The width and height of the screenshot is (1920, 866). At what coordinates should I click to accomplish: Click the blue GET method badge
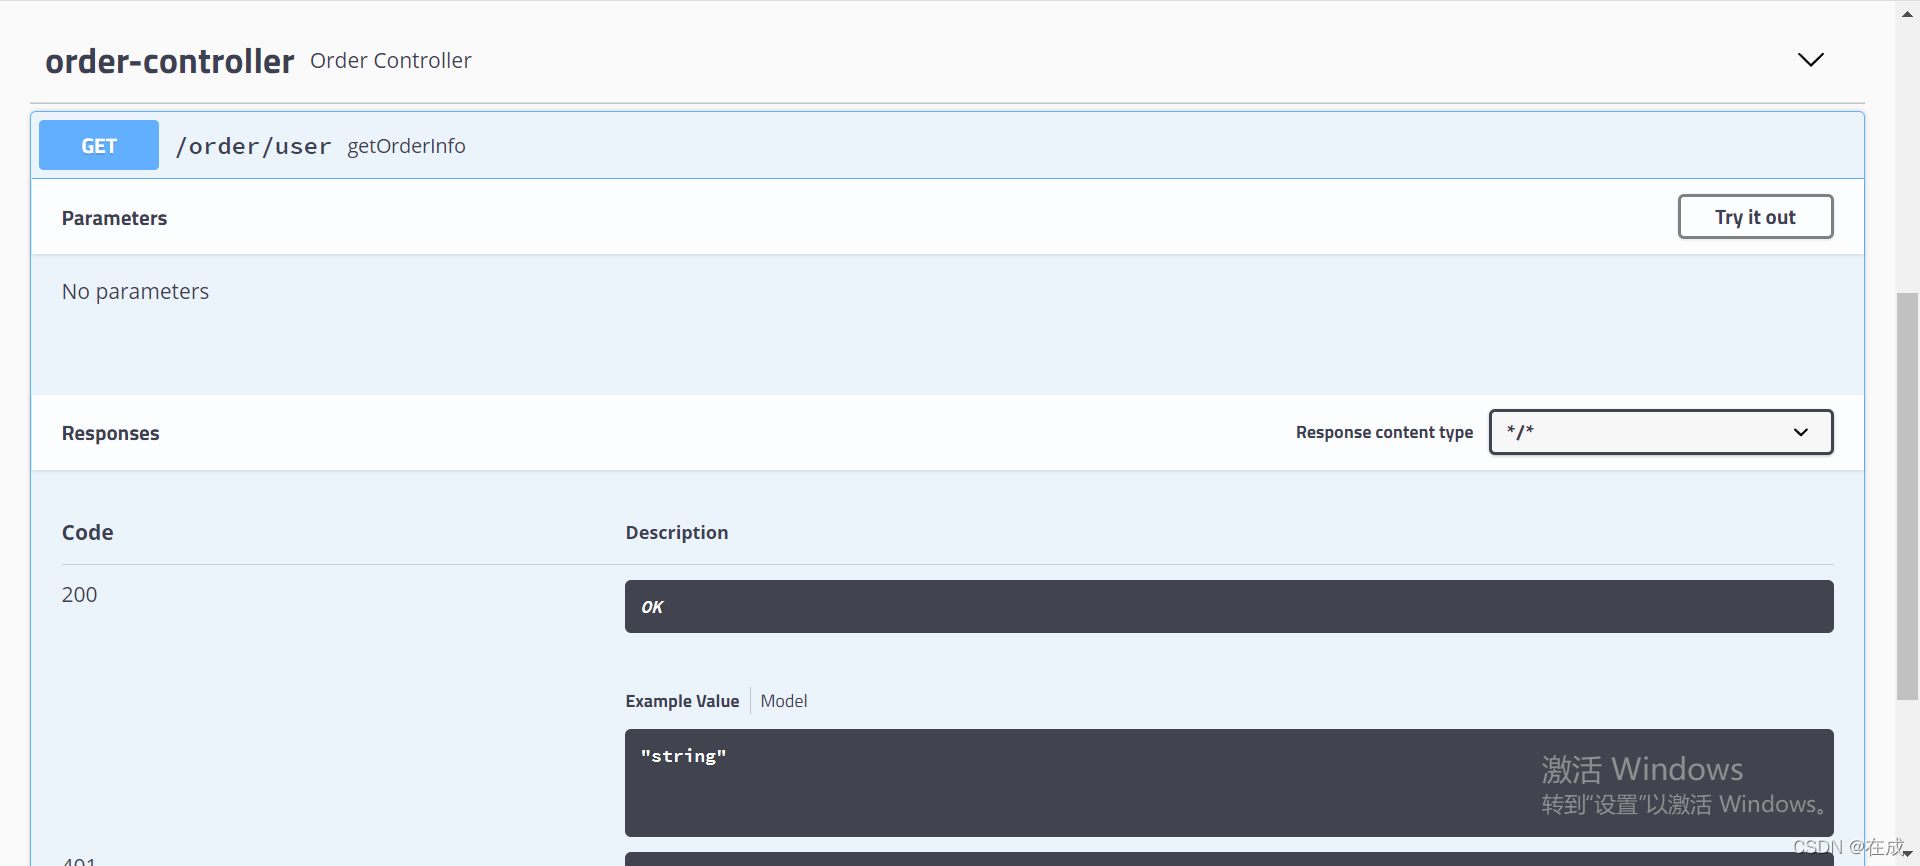(99, 145)
